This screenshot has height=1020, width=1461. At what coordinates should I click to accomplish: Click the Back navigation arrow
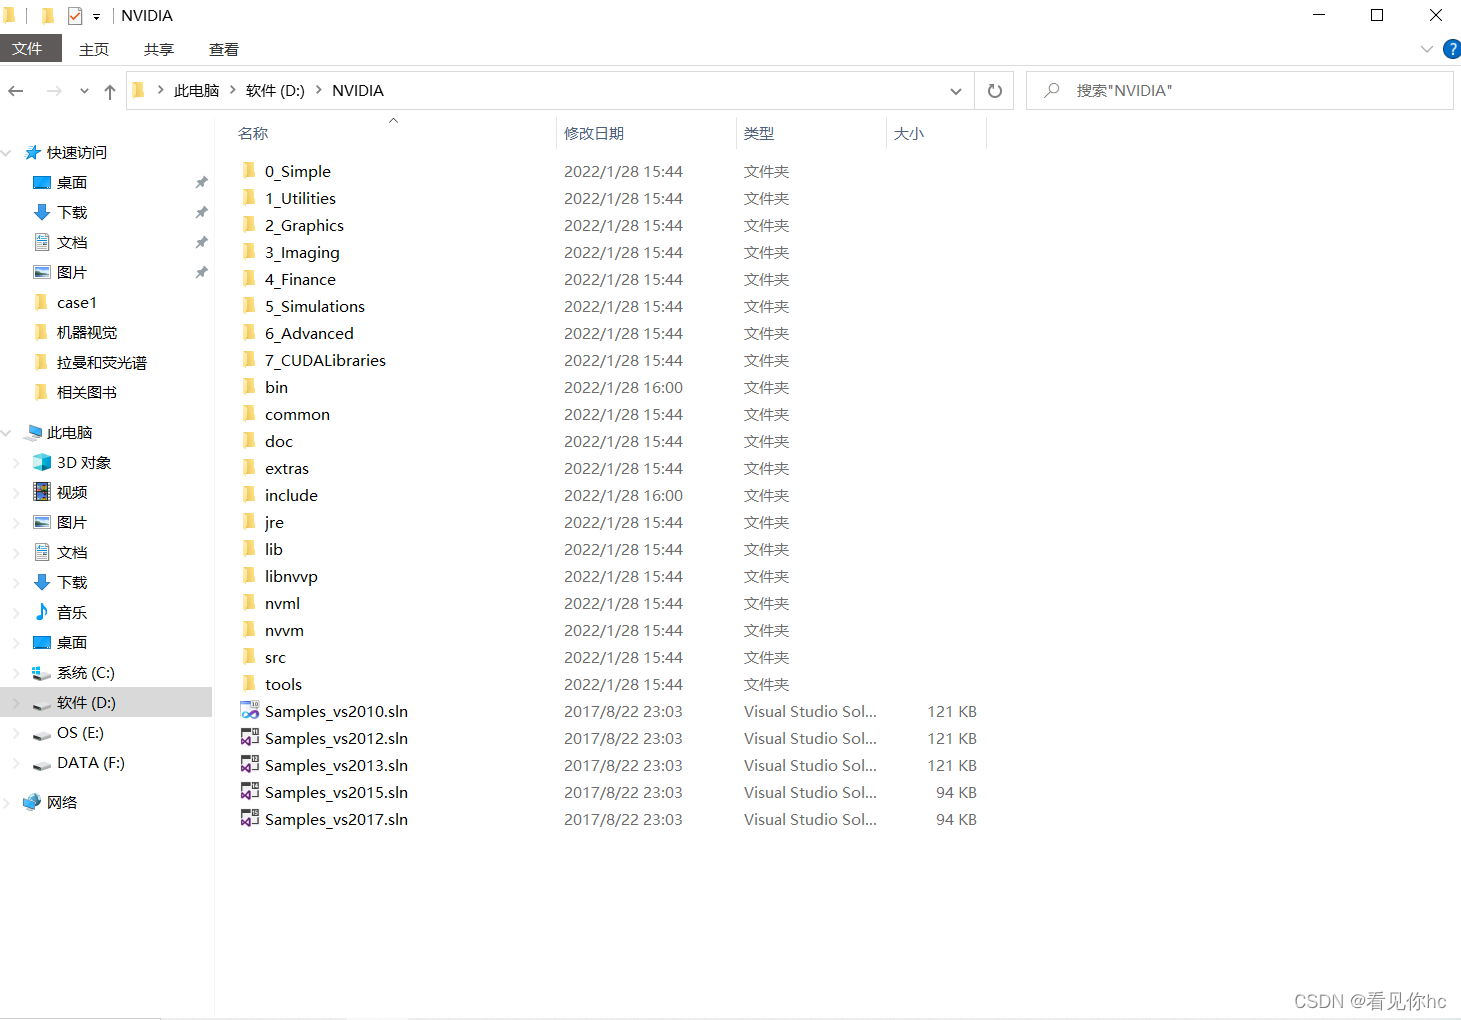[x=16, y=91]
